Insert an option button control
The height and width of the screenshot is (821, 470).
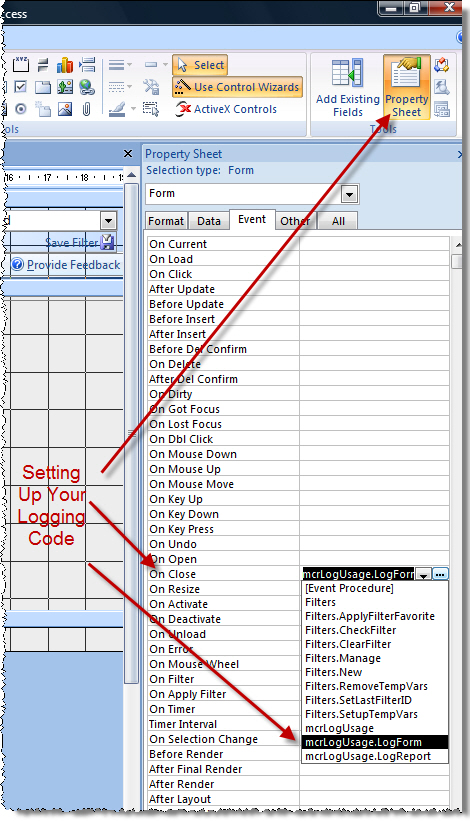(x=20, y=109)
